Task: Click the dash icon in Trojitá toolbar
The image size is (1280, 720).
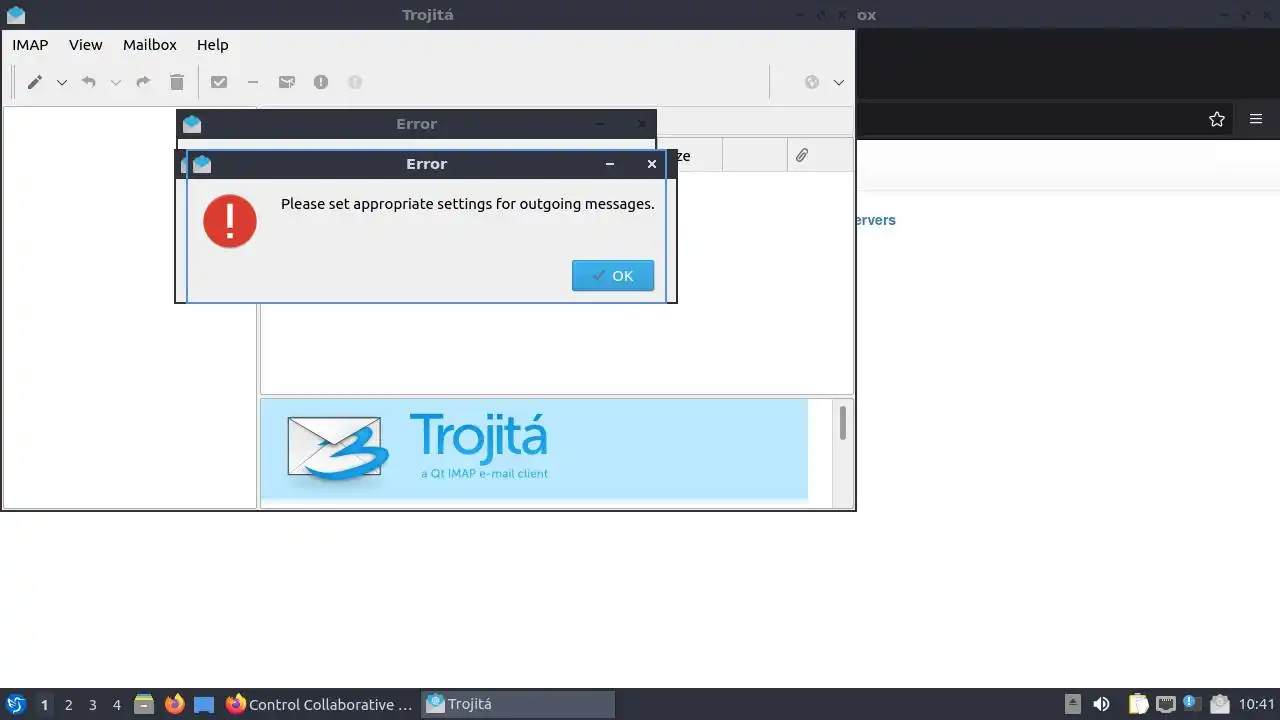Action: [253, 82]
